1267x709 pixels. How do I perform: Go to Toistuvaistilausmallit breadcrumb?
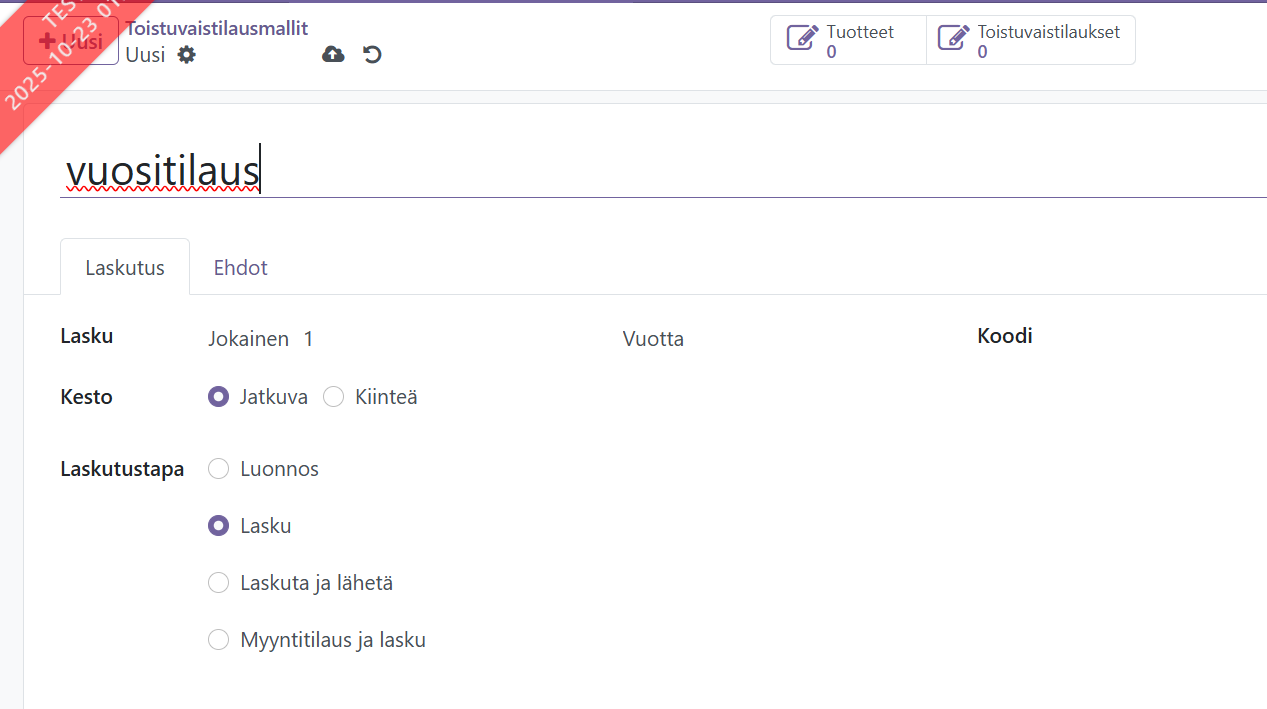pos(216,28)
